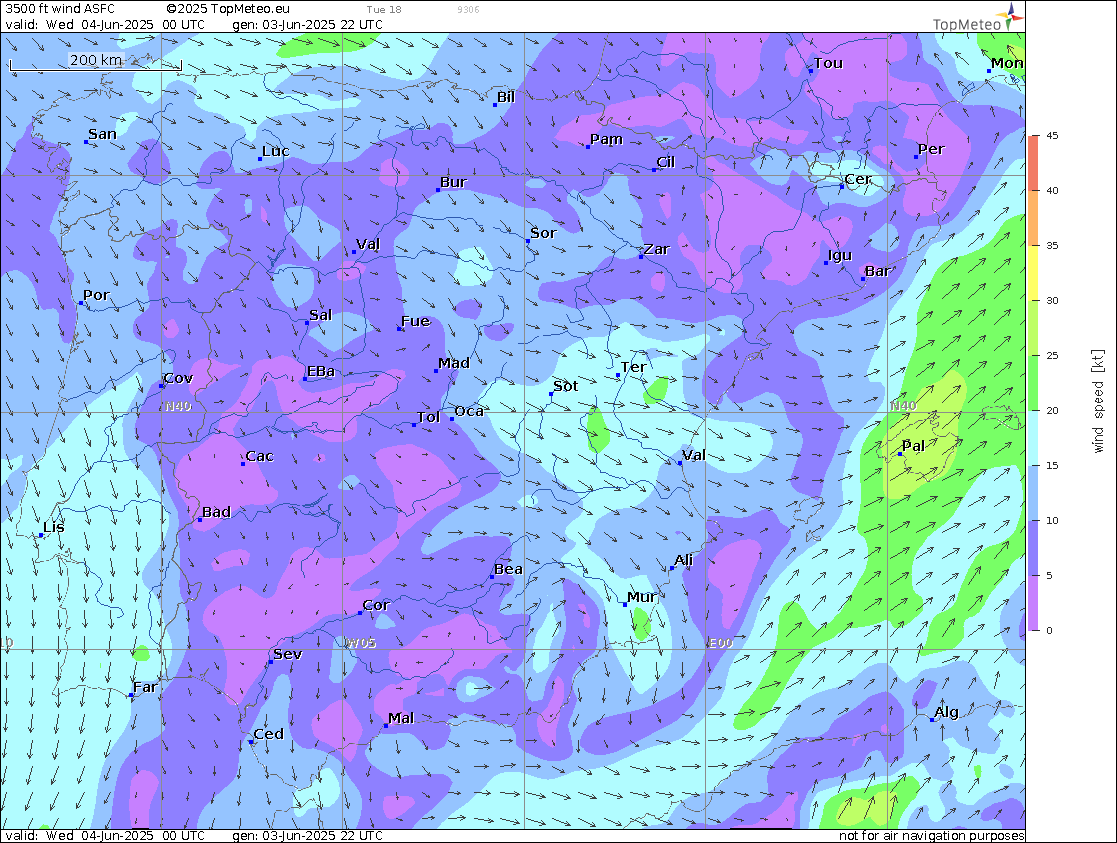Click the 45 tick on the wind legend

point(1052,135)
